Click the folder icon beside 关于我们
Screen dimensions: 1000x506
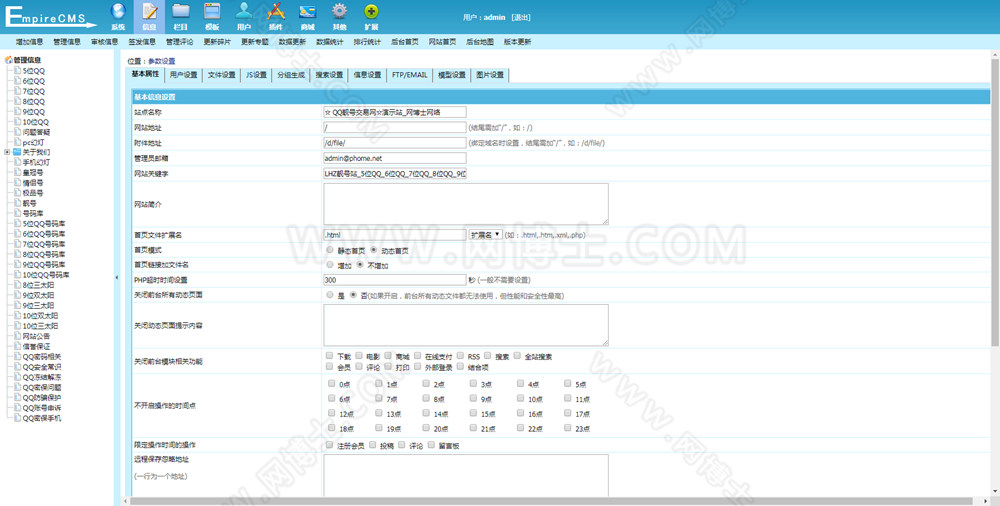click(x=17, y=153)
